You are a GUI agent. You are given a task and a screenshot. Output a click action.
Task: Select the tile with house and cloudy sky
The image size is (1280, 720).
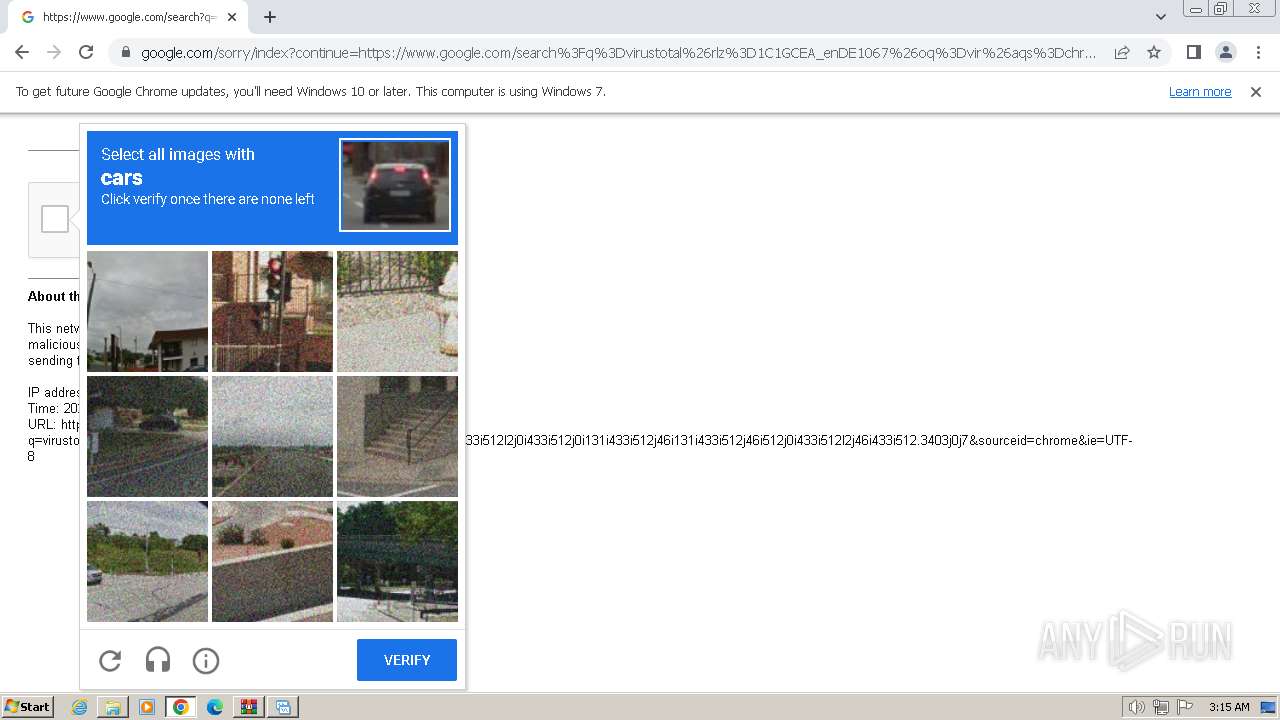click(147, 311)
